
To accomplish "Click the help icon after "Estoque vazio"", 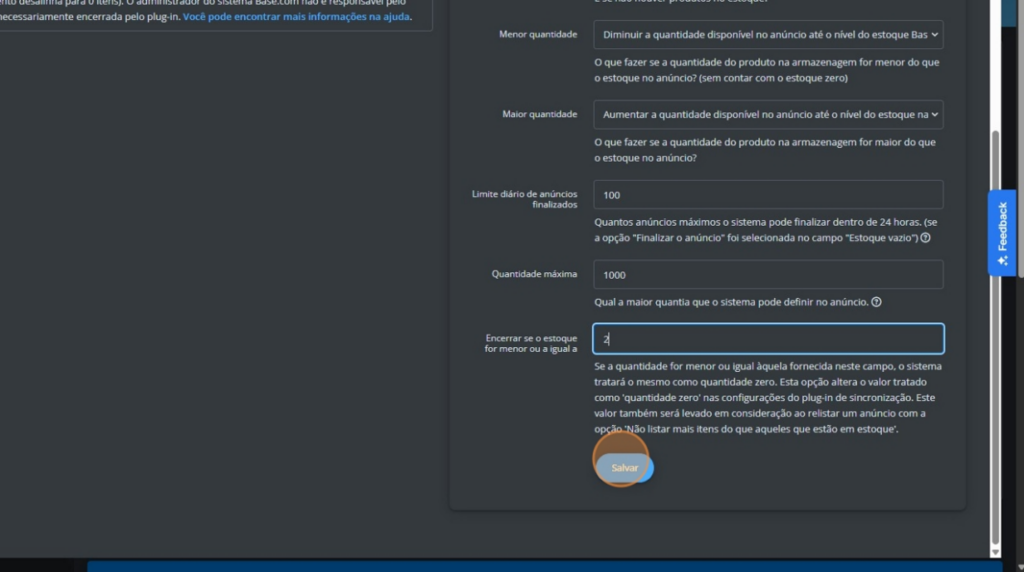I will [x=925, y=238].
